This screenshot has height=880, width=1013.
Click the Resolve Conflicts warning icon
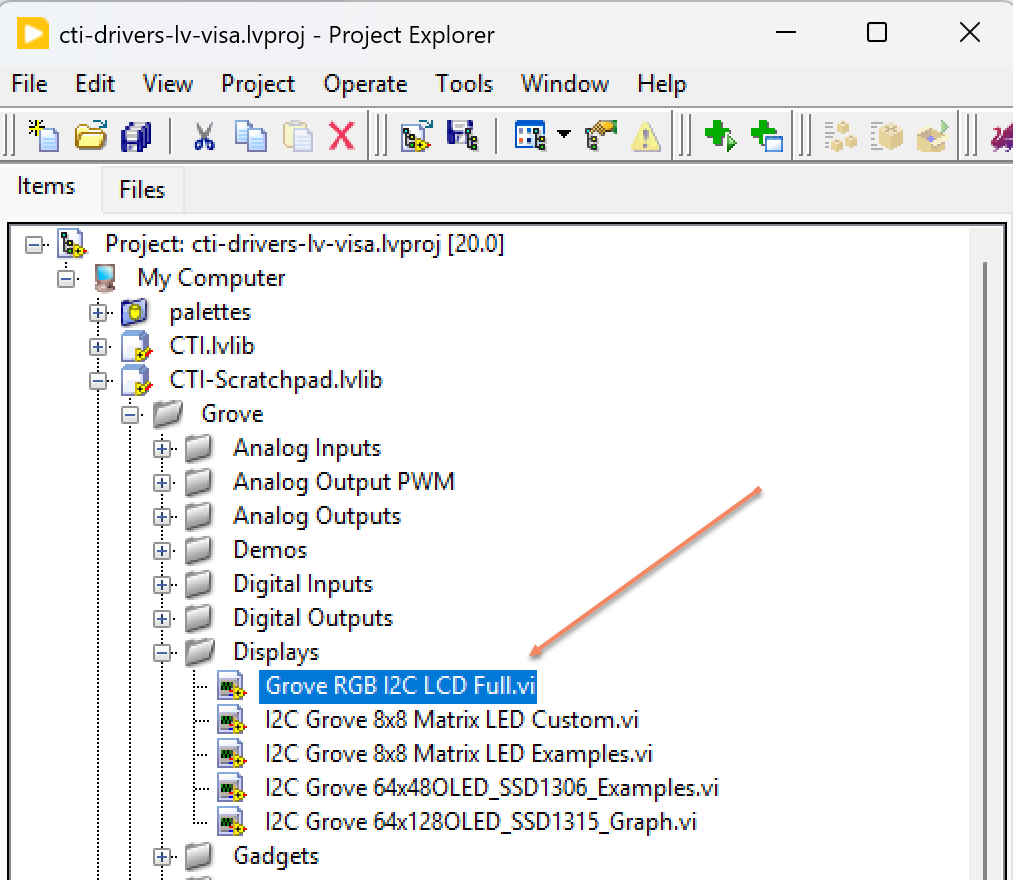coord(645,136)
